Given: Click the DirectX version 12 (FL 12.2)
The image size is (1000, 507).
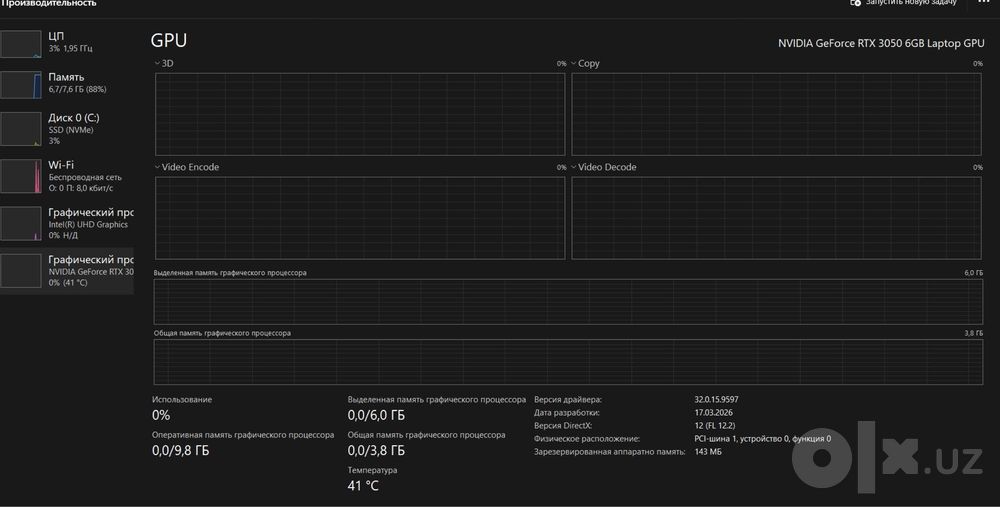Looking at the screenshot, I should pos(715,425).
